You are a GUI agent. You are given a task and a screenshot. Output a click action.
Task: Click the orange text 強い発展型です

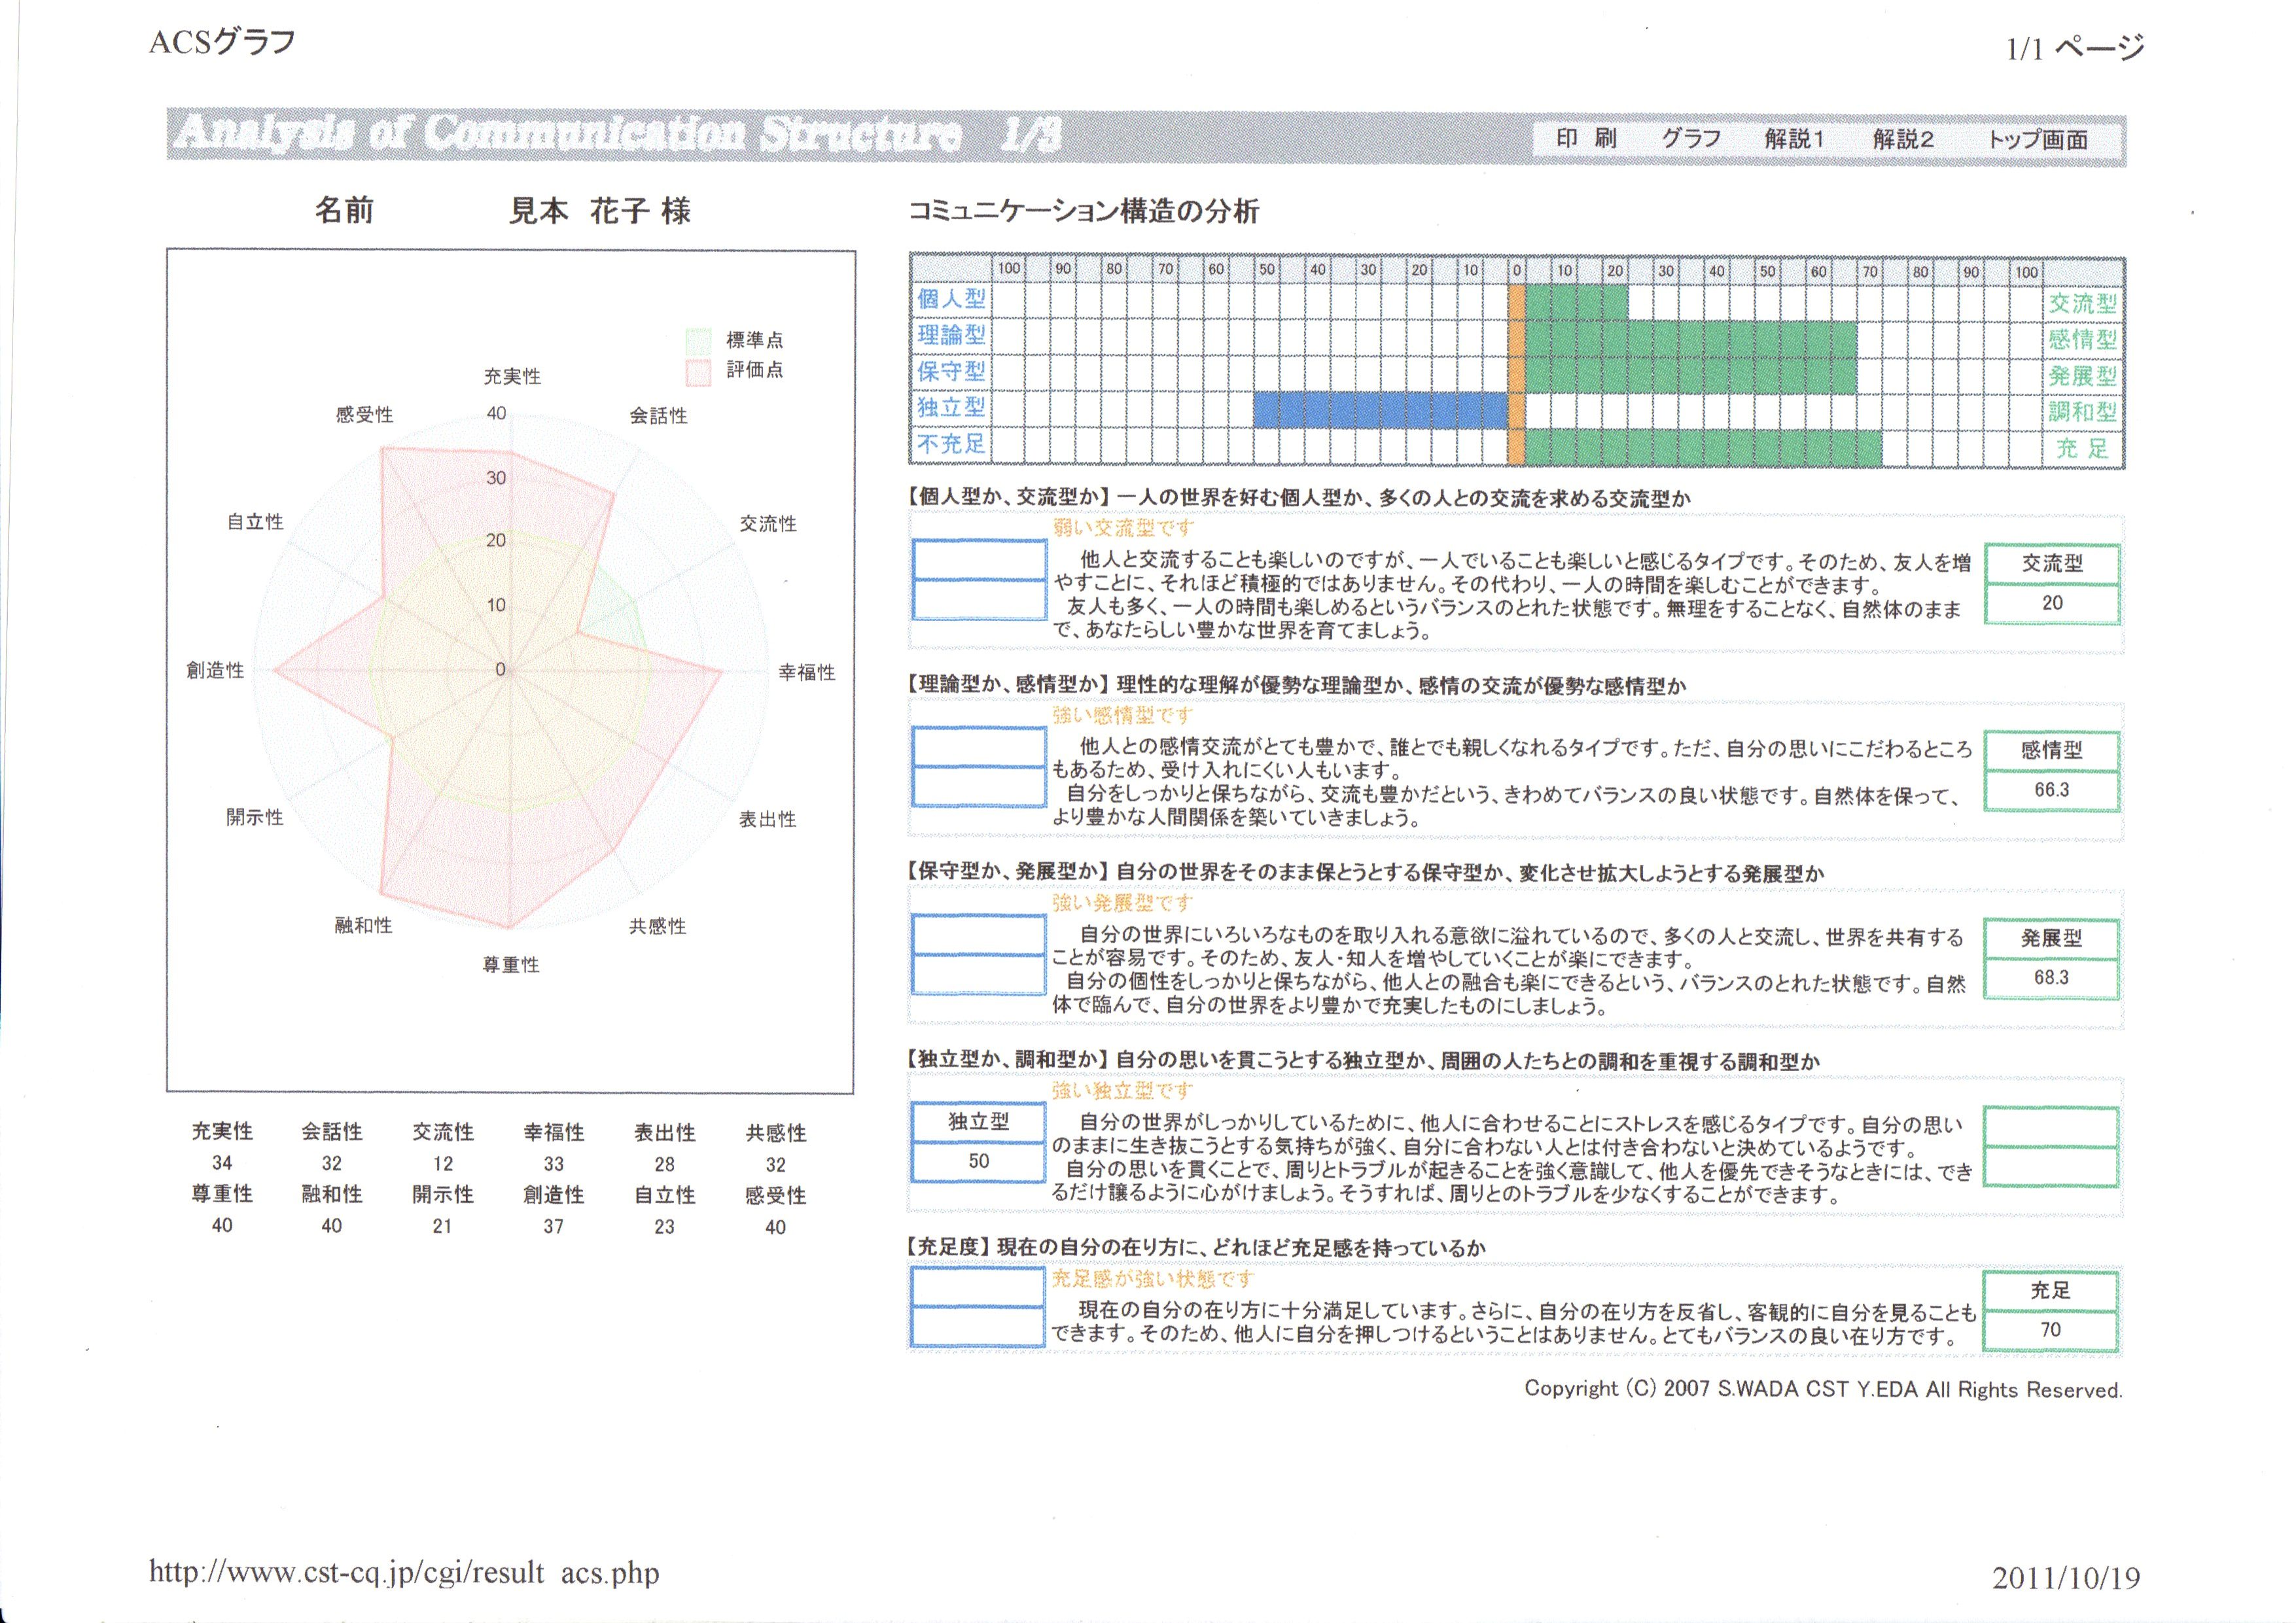pos(1123,903)
